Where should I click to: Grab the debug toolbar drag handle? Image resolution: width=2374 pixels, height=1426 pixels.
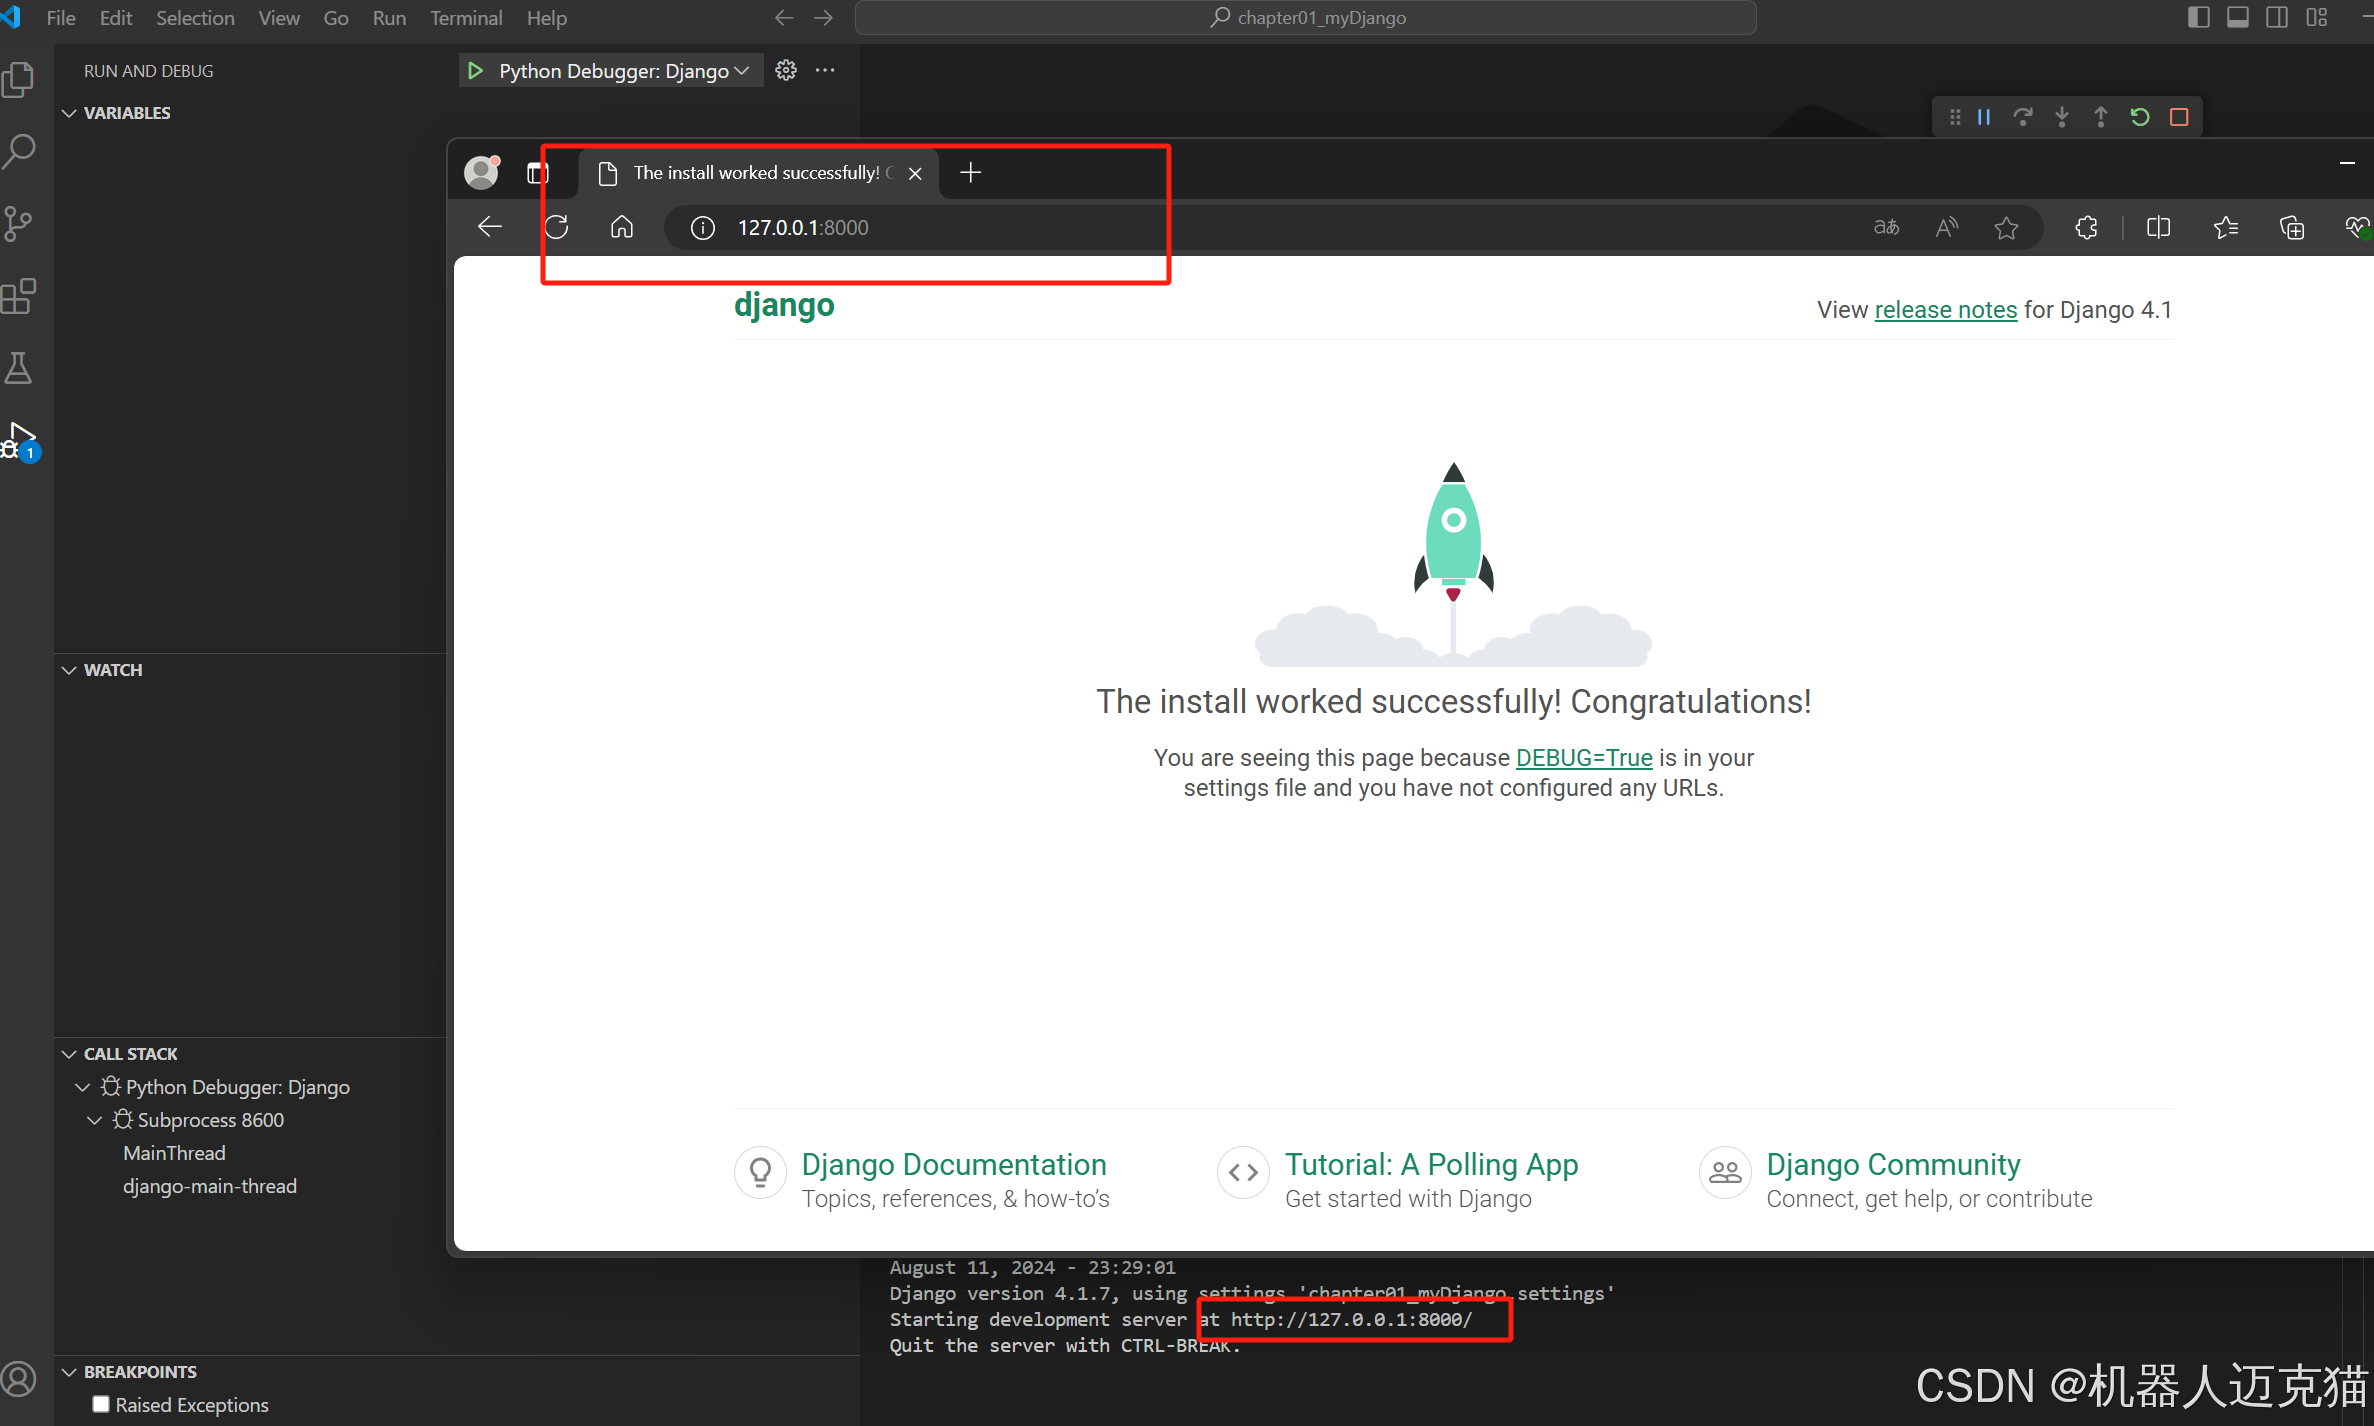[x=1955, y=117]
